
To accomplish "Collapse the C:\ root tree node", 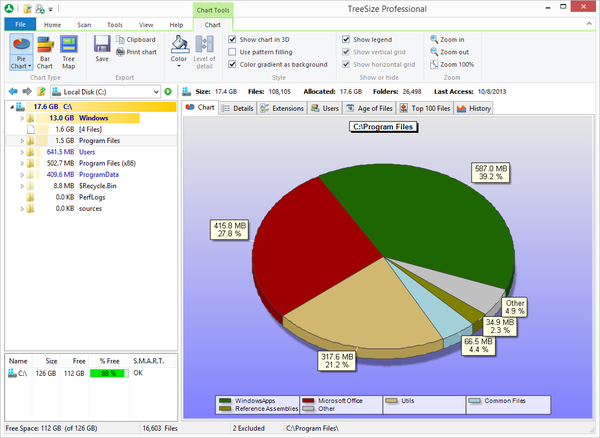I will click(12, 107).
